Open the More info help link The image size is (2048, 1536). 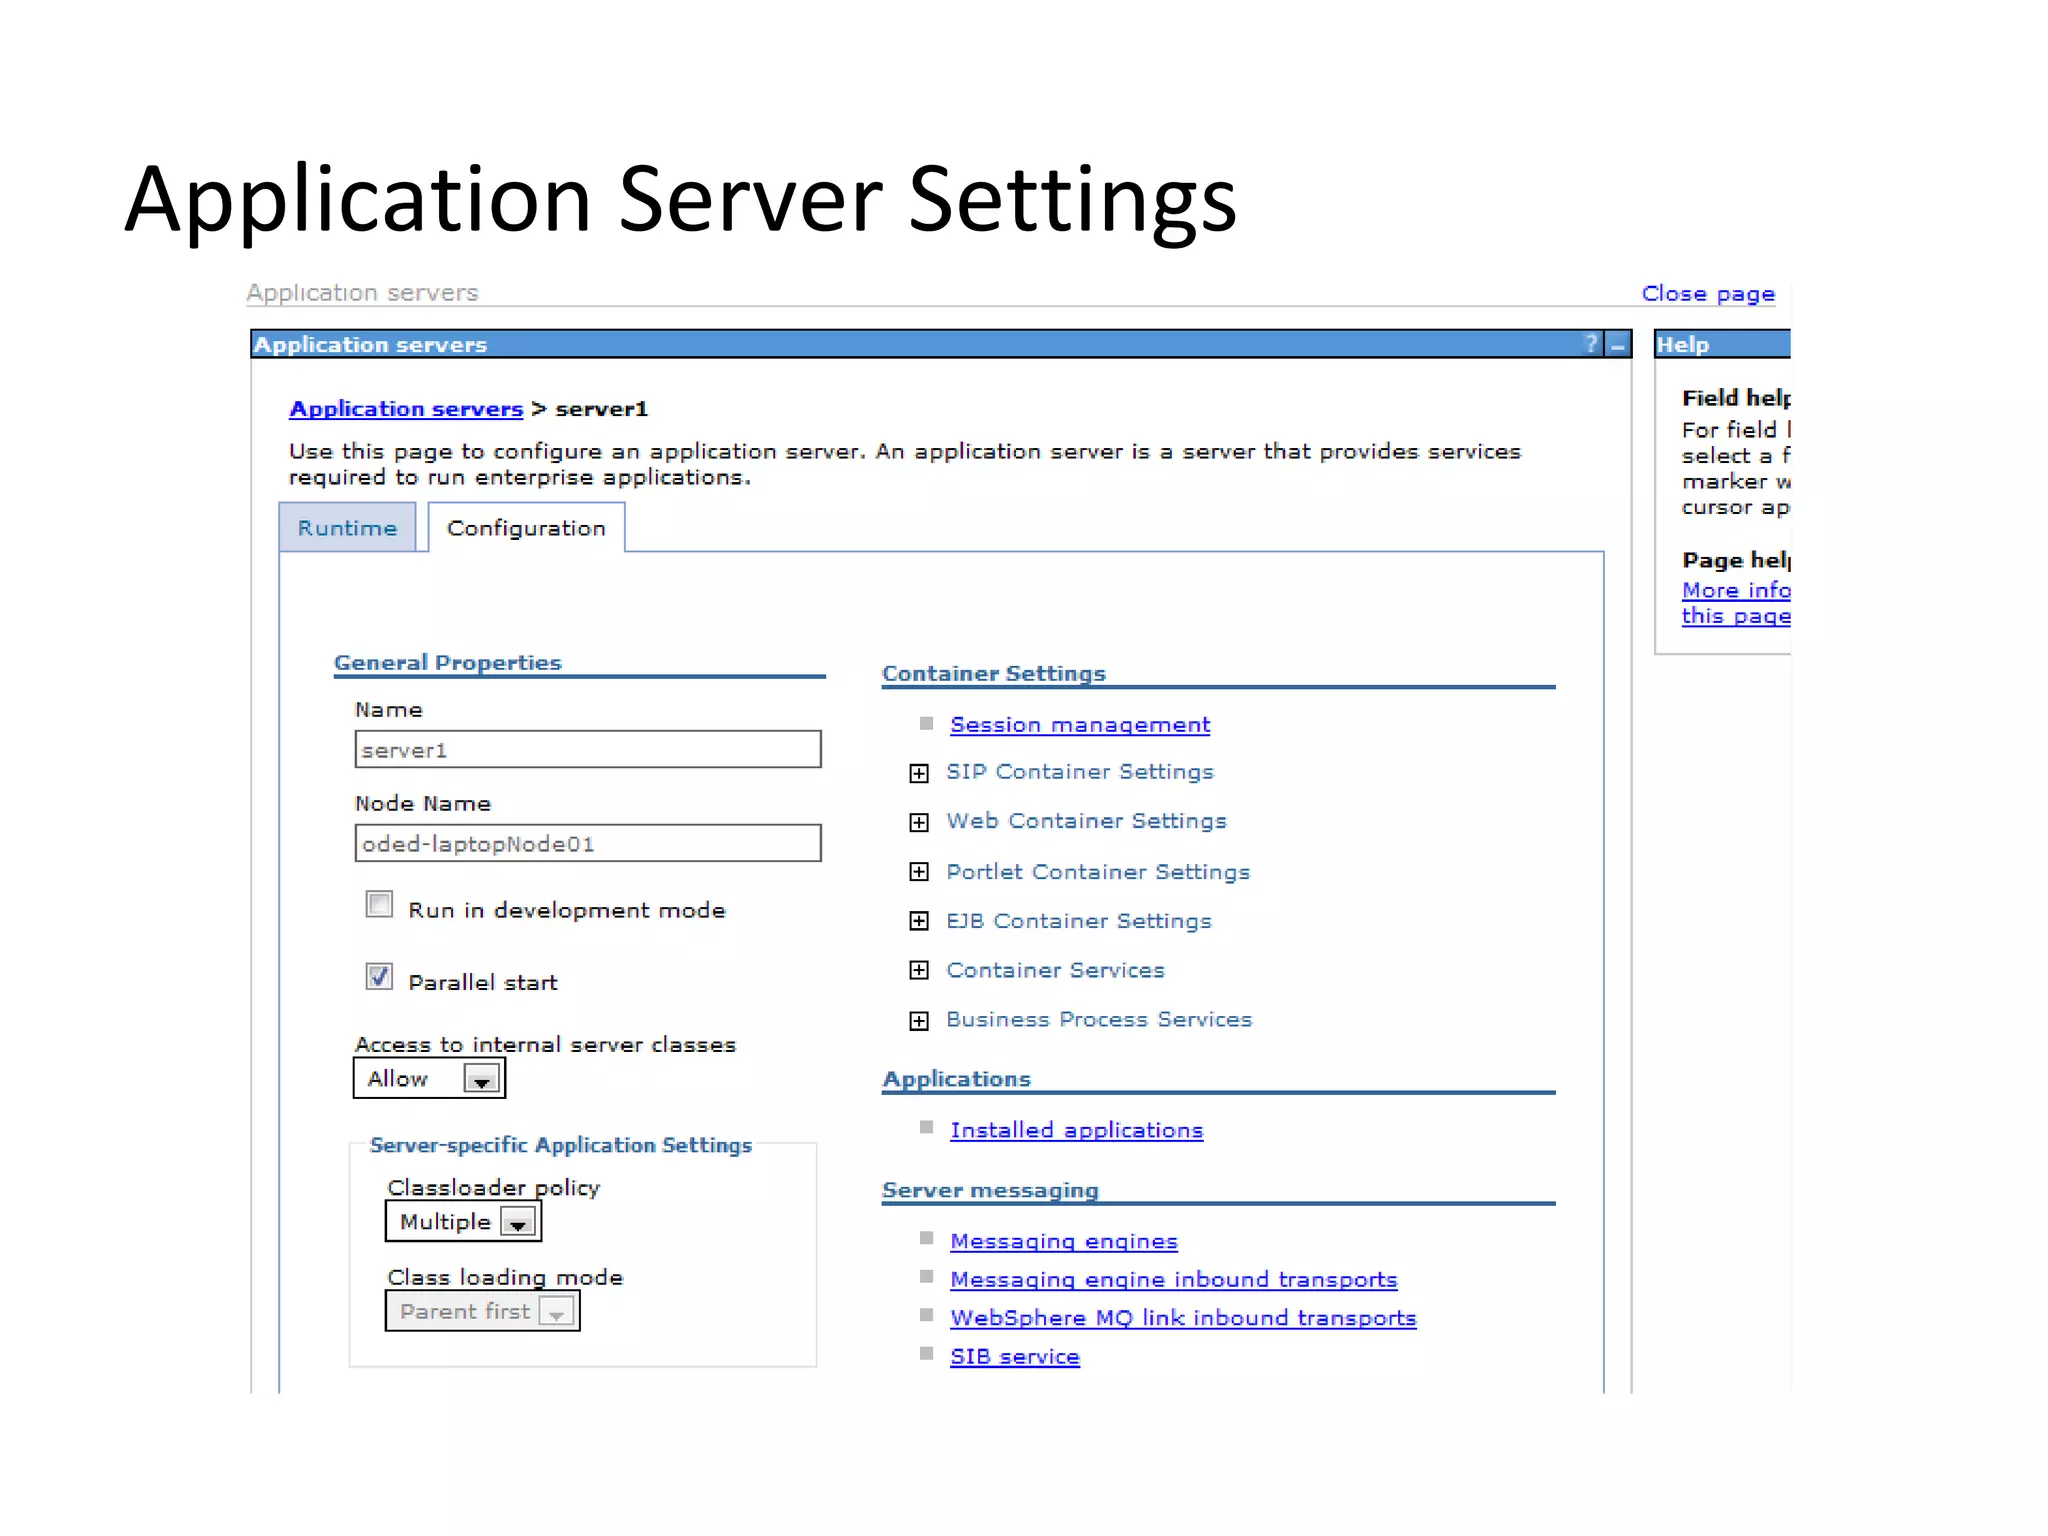[x=1736, y=603]
